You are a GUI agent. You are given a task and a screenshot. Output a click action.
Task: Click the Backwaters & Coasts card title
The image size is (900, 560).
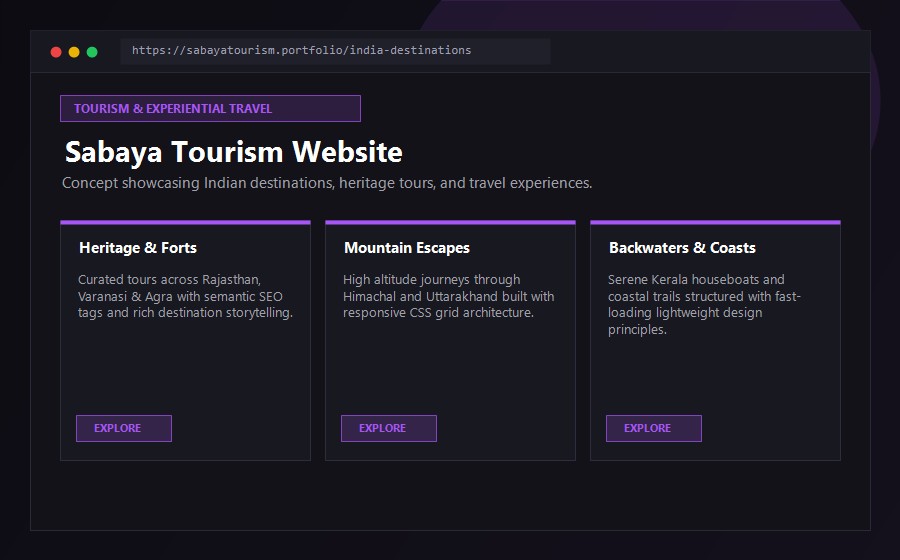[x=682, y=248]
